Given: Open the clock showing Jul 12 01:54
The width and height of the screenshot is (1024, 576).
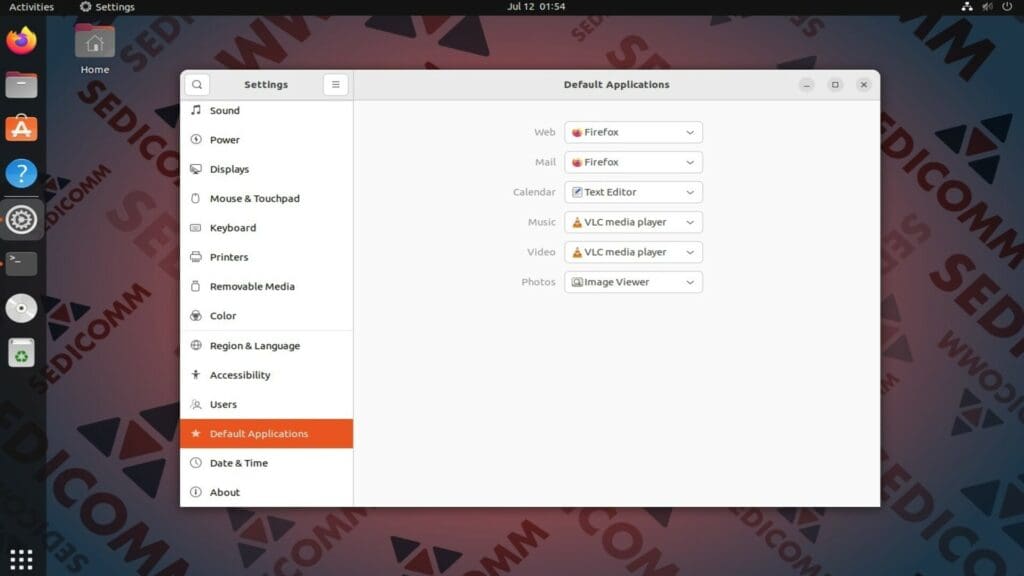Looking at the screenshot, I should click(x=536, y=7).
